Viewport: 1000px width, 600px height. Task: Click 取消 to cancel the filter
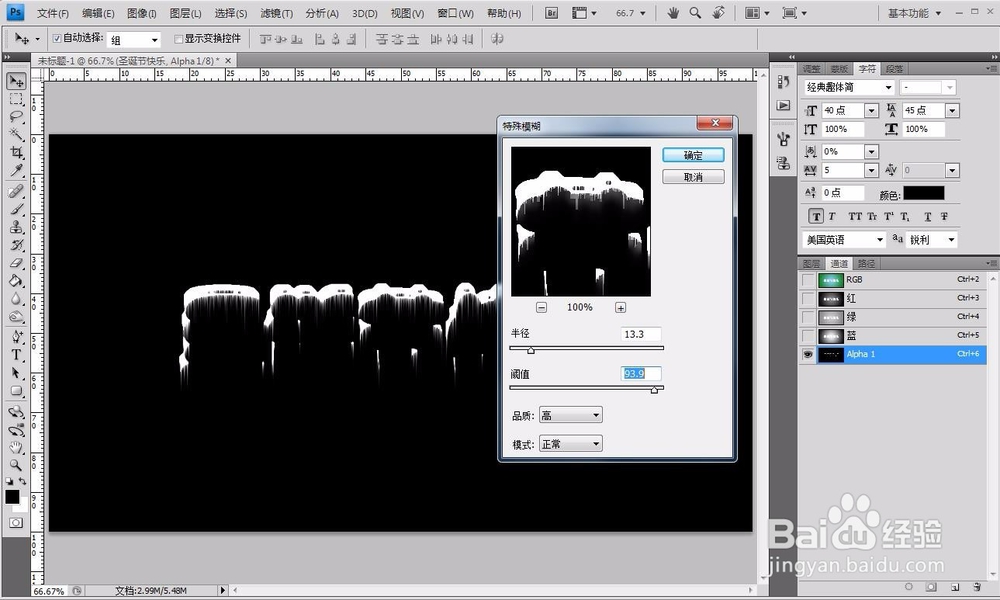click(693, 177)
